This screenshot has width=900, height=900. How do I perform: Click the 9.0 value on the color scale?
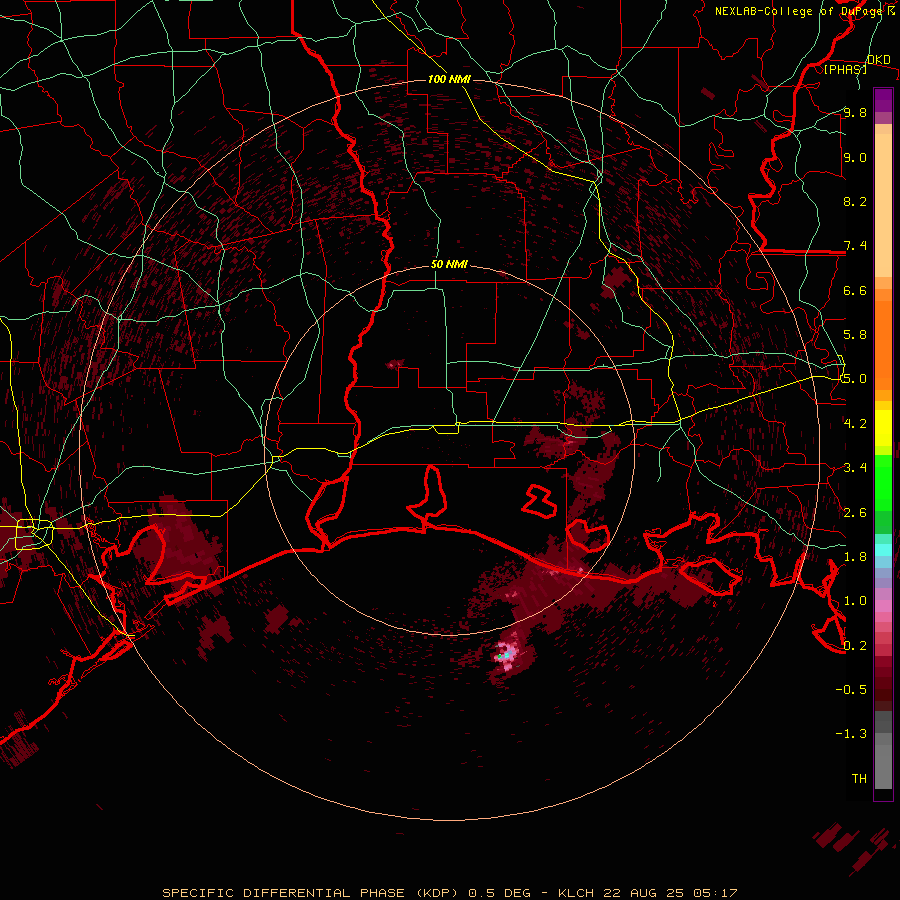point(855,157)
